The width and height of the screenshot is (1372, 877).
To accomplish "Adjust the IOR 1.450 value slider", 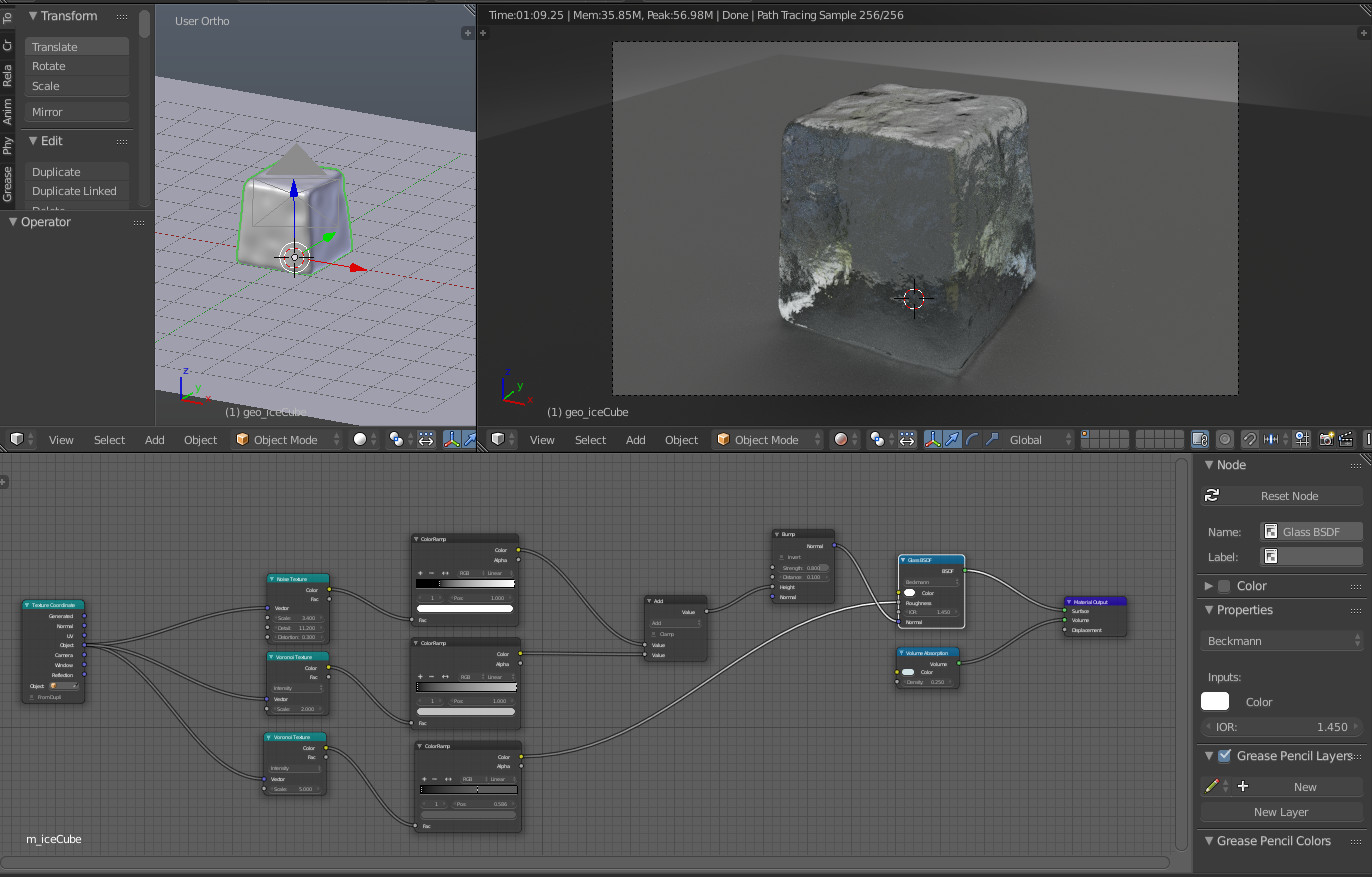I will 1282,727.
